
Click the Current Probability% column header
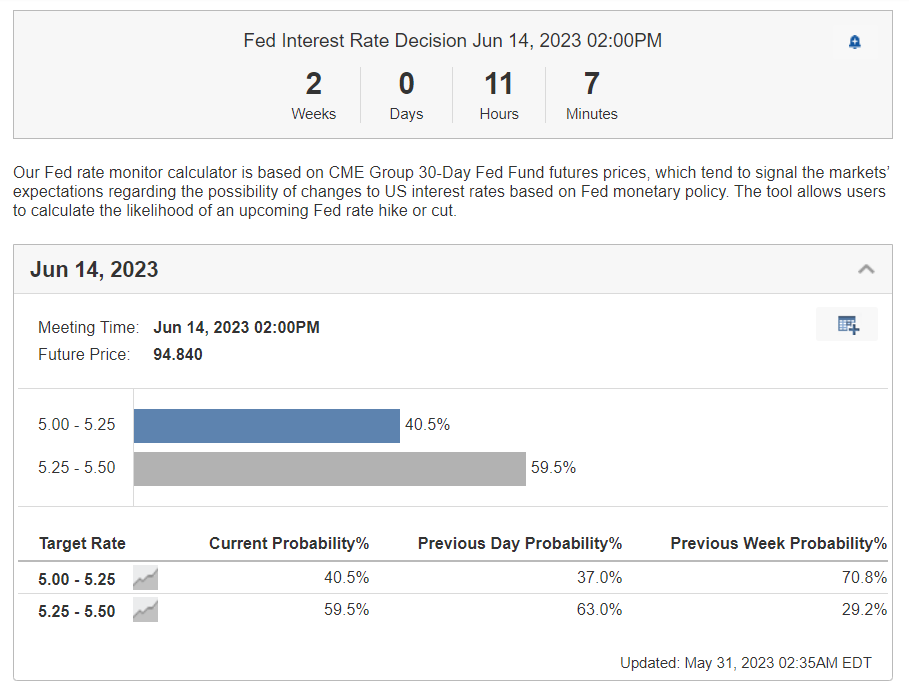pos(289,544)
